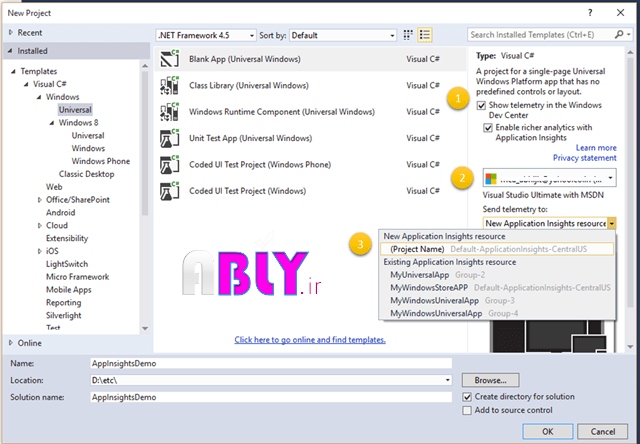Screen dimensions: 640x444
Task: Select the Universal node under Windows
Action: [x=75, y=110]
